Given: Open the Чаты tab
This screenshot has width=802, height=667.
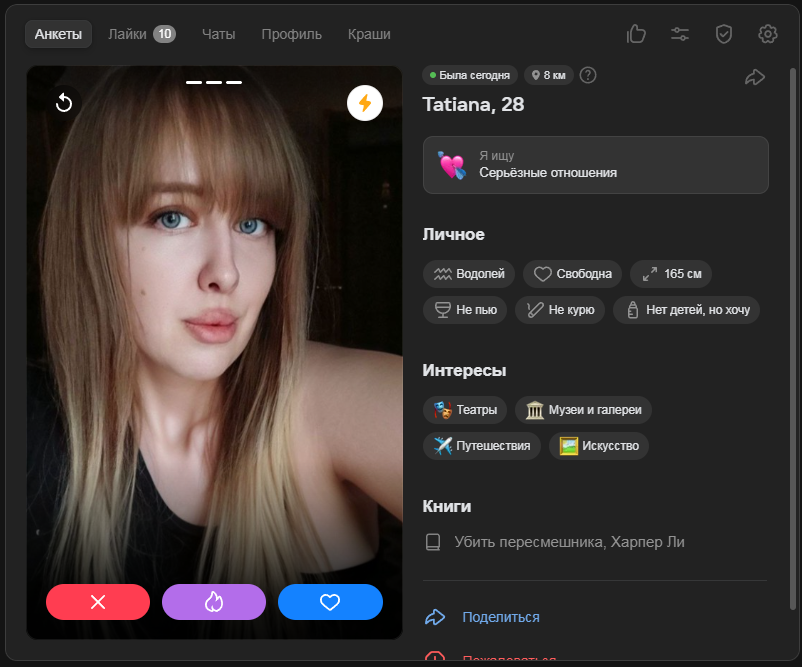Looking at the screenshot, I should point(218,34).
